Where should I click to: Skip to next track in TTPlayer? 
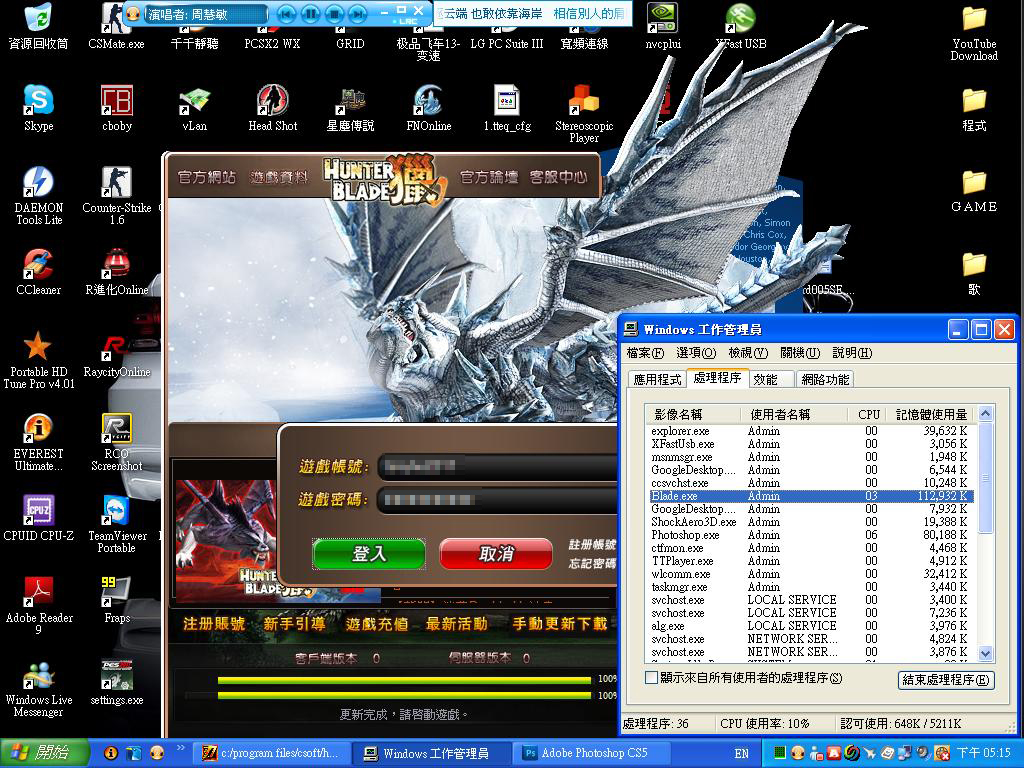pyautogui.click(x=359, y=14)
